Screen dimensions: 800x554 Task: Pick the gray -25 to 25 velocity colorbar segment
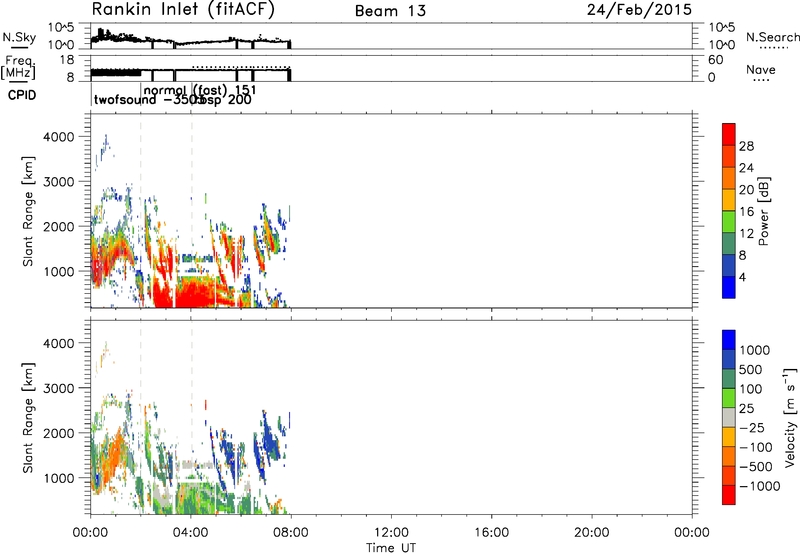tap(729, 417)
